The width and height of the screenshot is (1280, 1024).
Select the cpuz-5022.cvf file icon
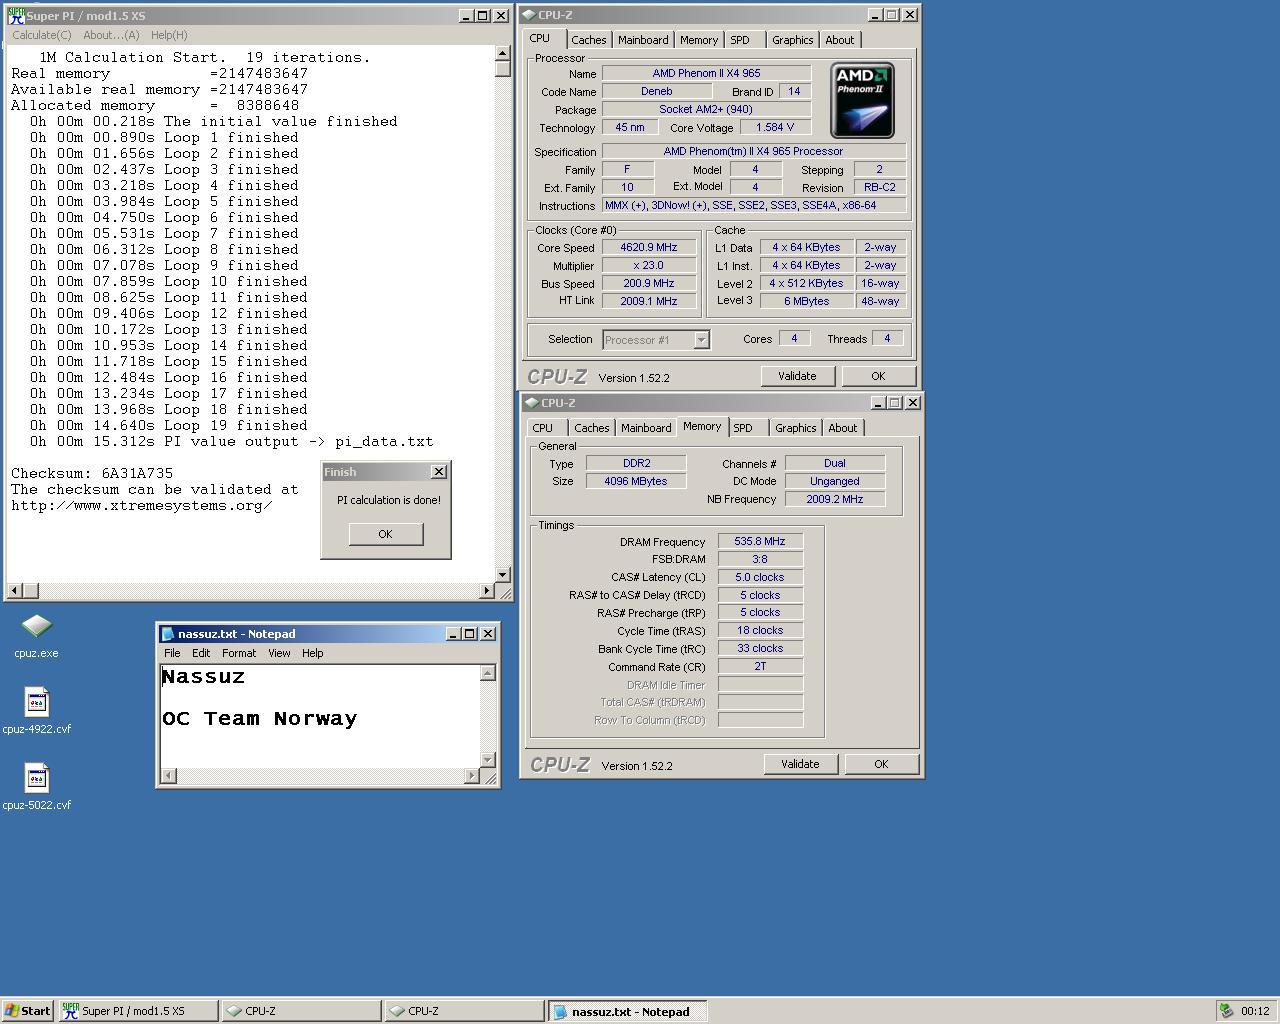point(36,787)
